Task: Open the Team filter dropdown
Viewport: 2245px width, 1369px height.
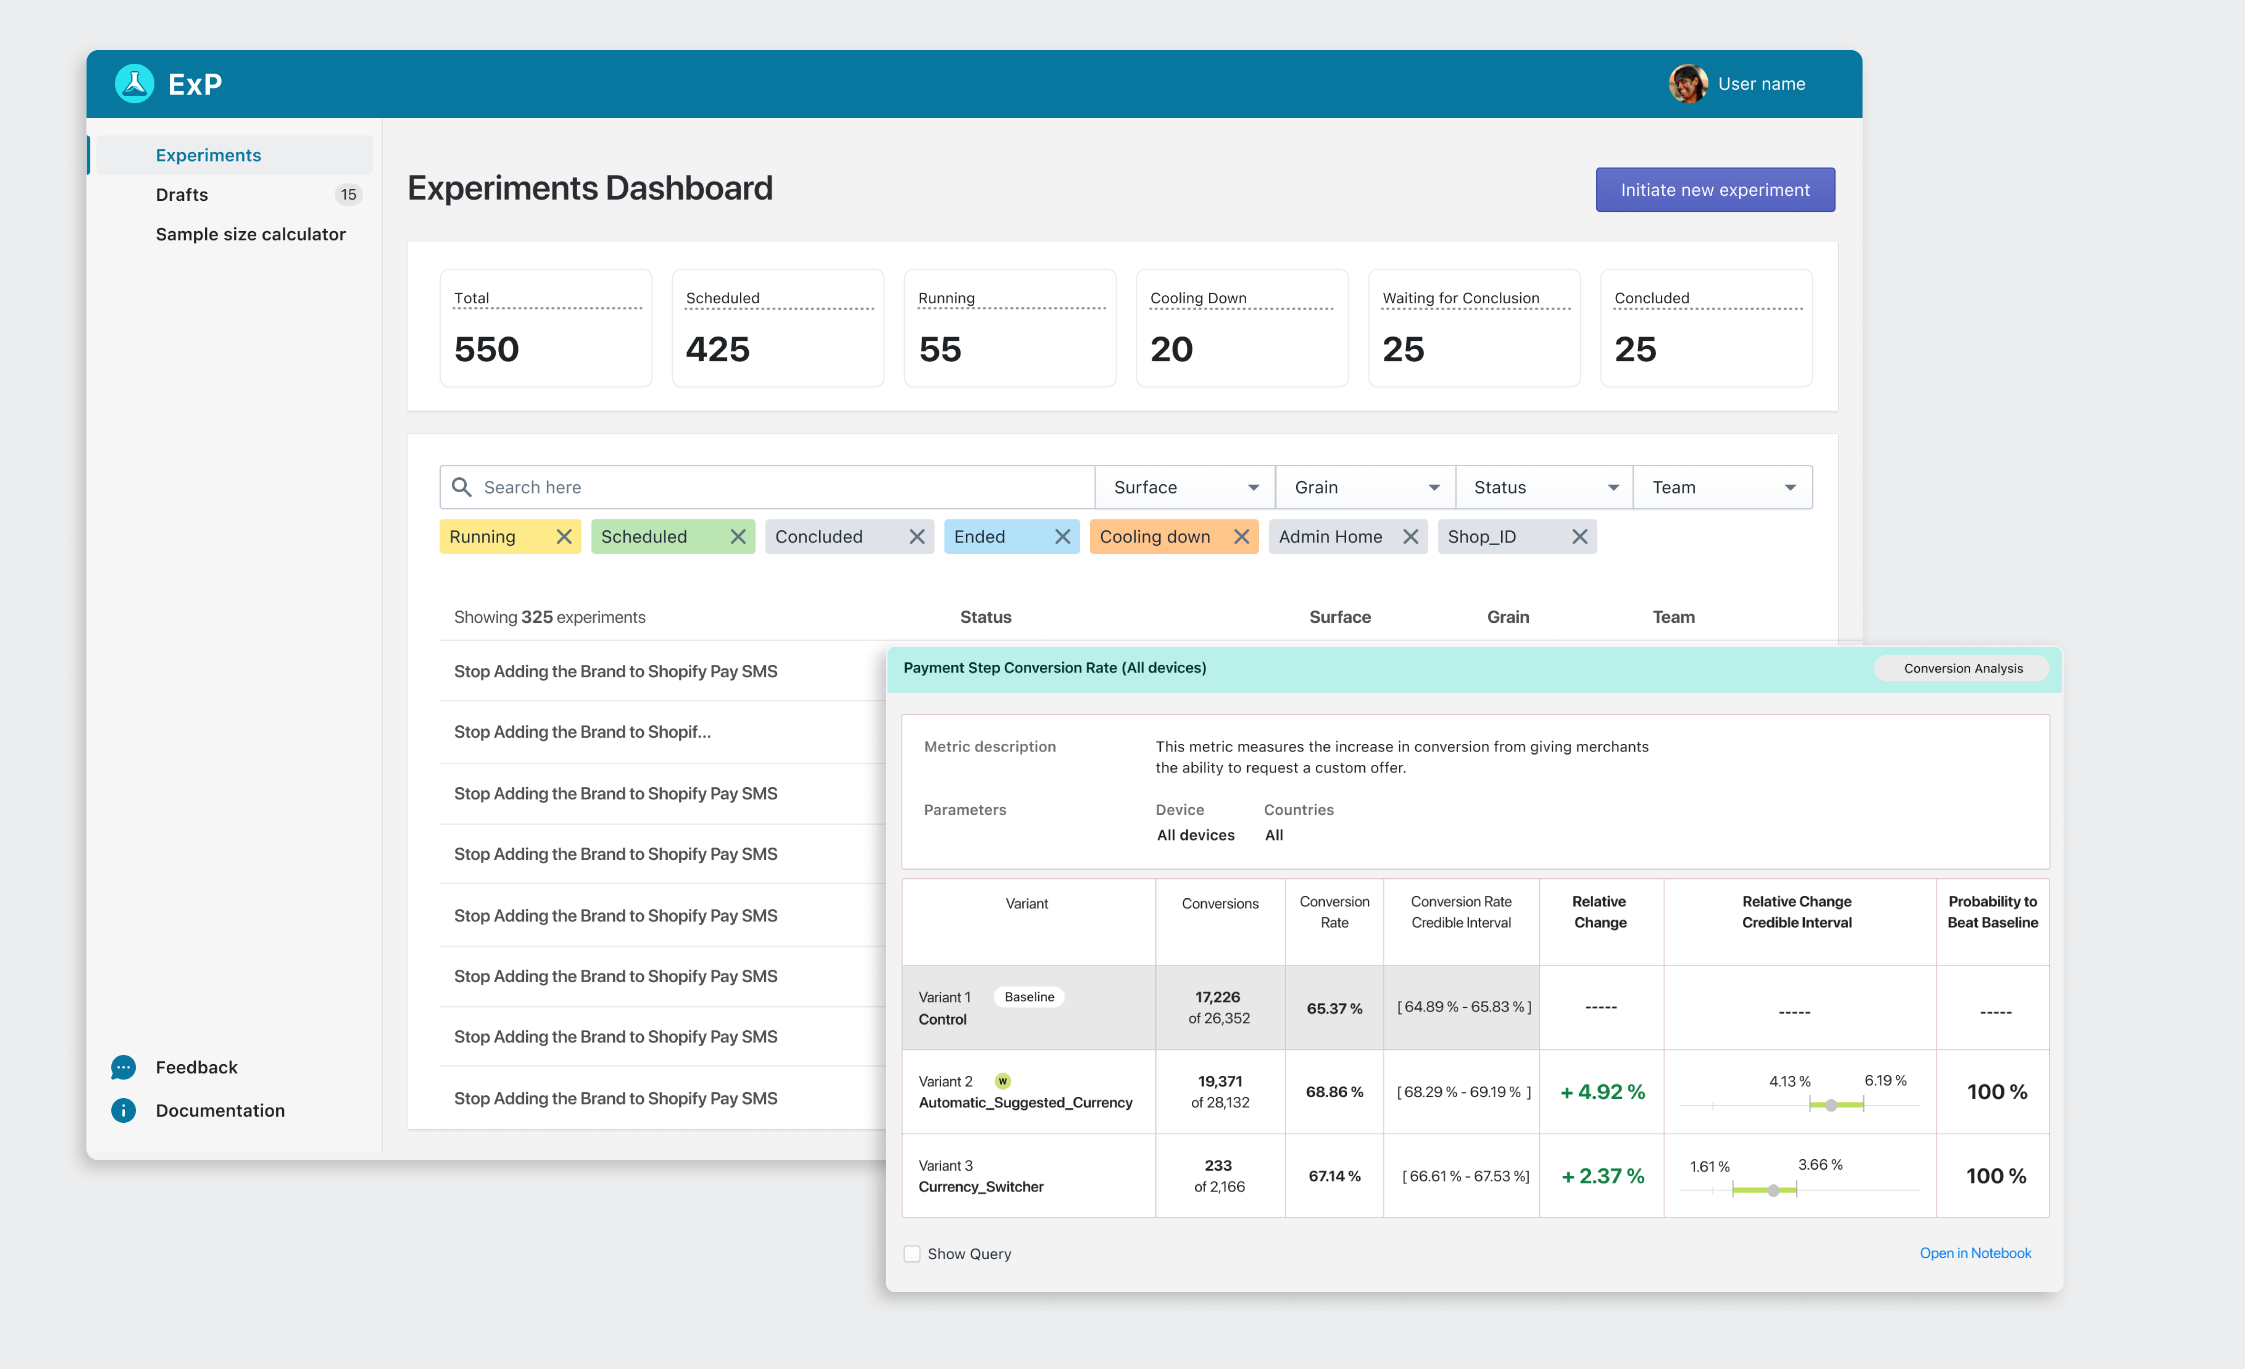Action: click(x=1722, y=487)
